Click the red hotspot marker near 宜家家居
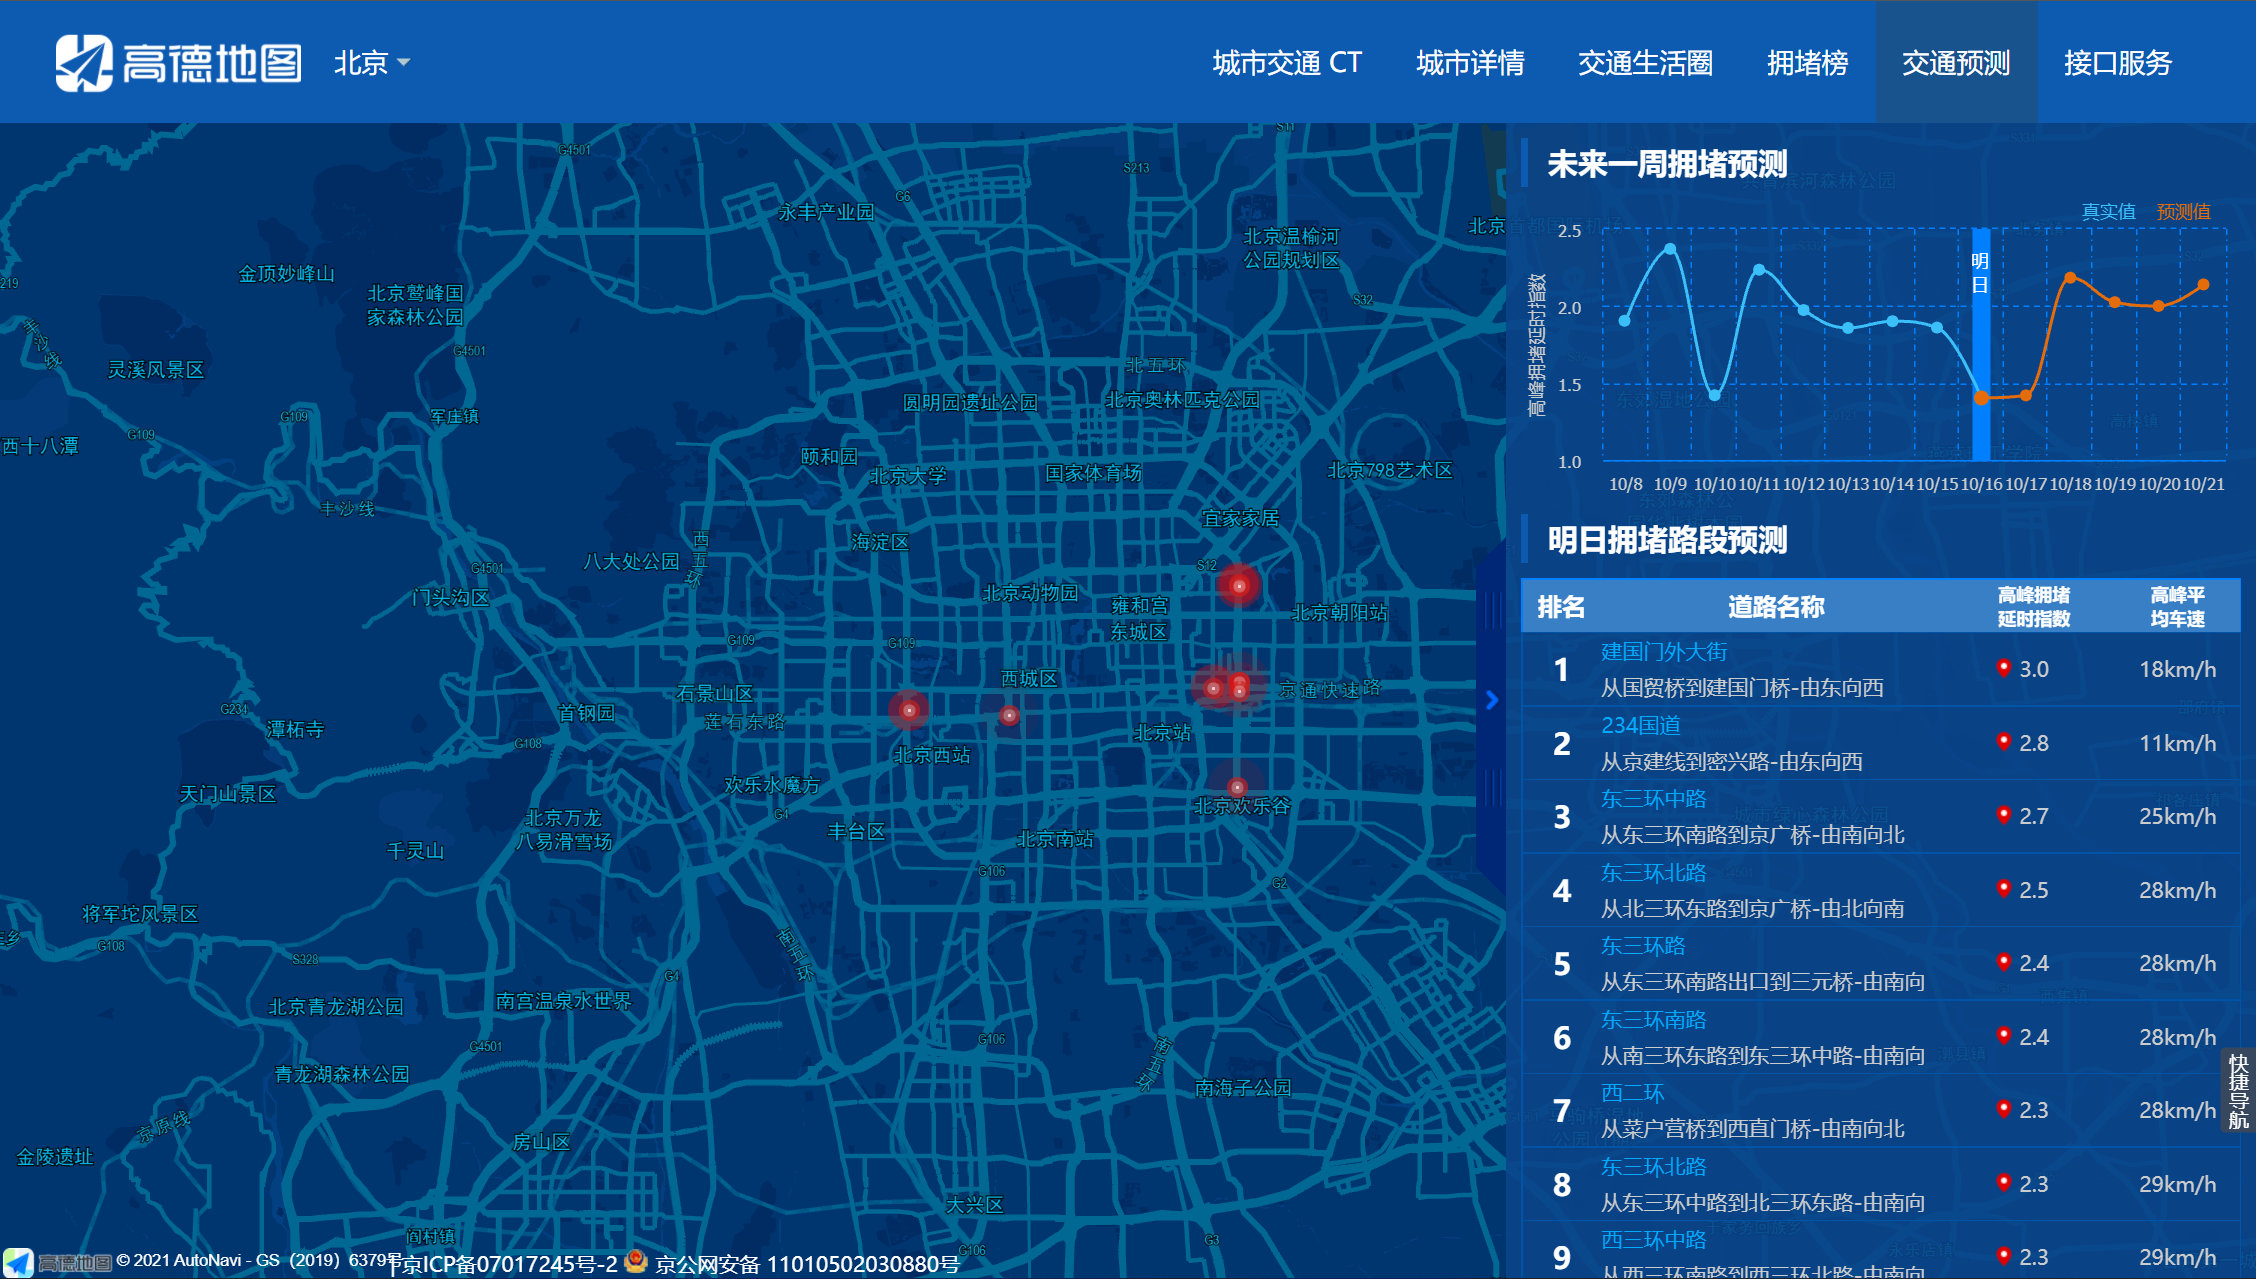Viewport: 2256px width, 1279px height. [1240, 583]
